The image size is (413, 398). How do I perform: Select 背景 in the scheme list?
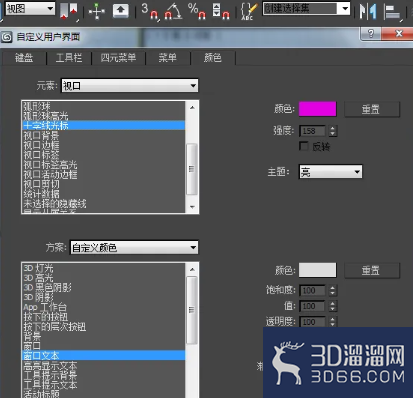[104, 336]
